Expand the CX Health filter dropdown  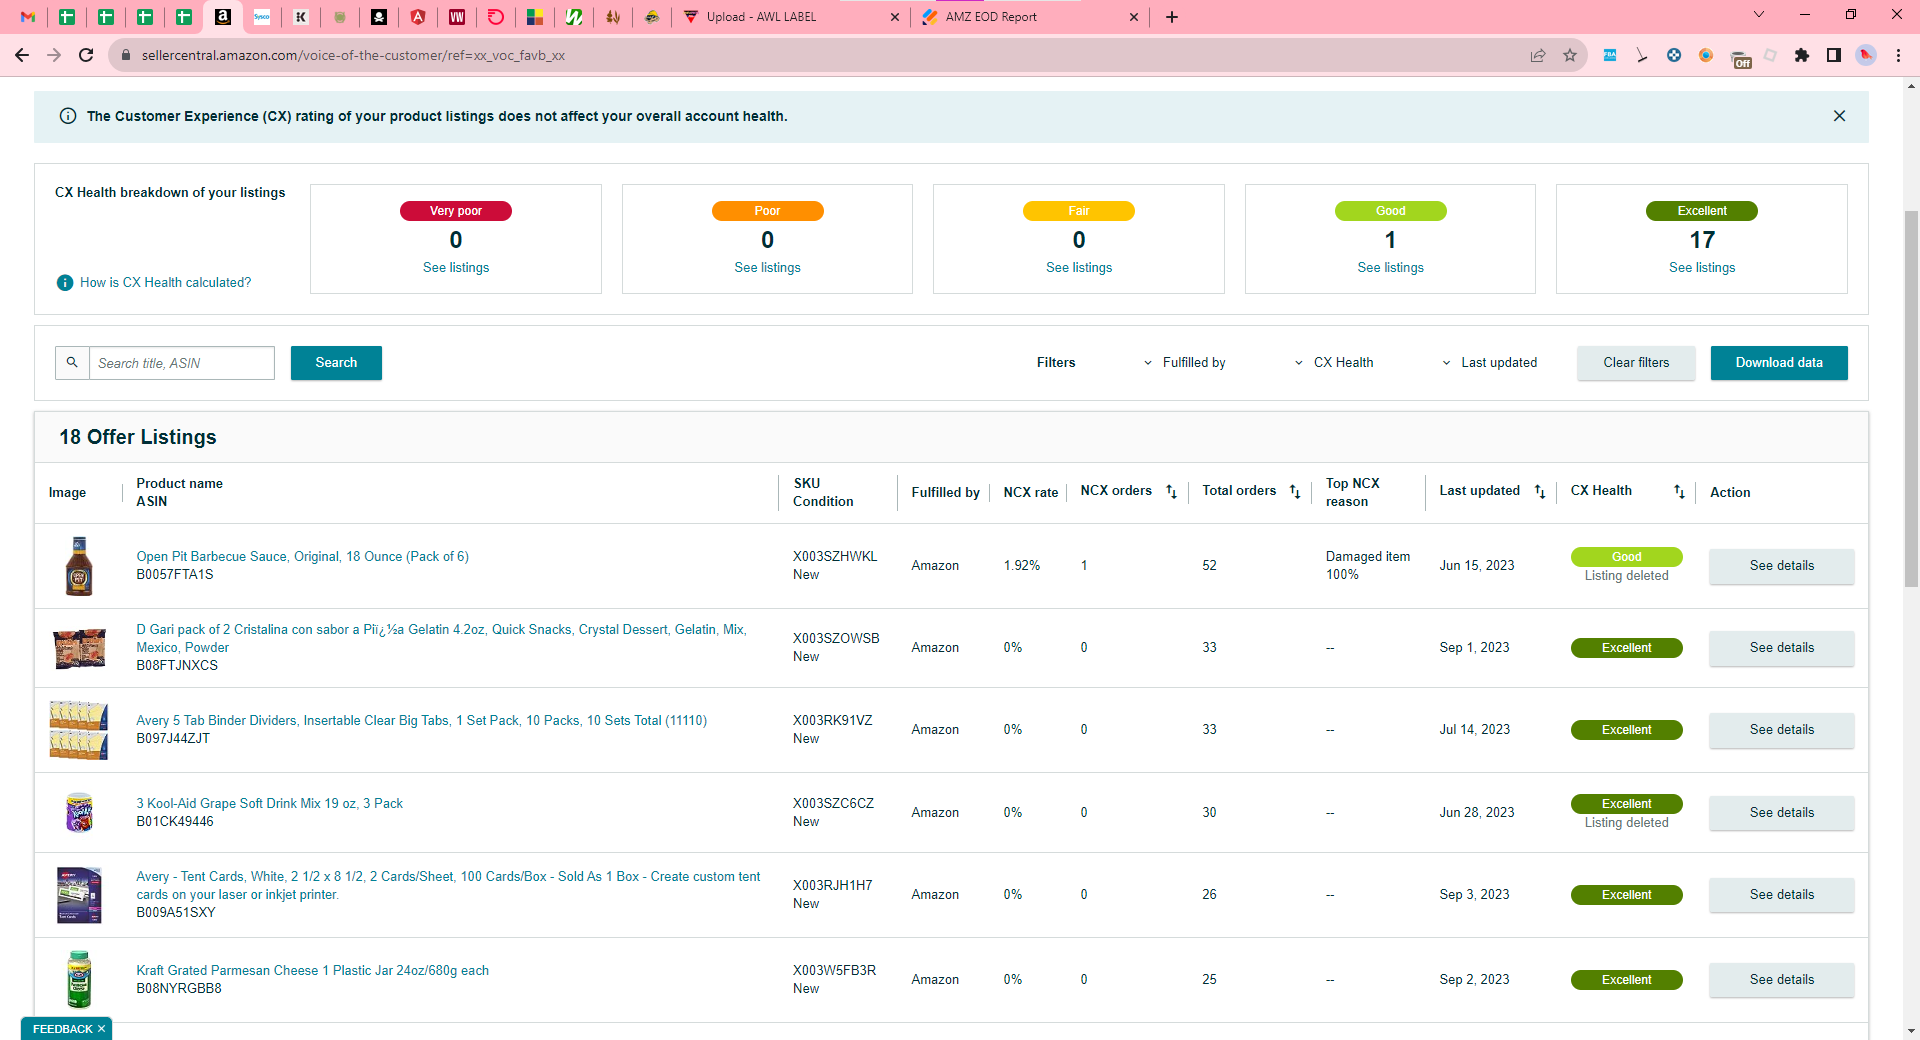(x=1334, y=363)
